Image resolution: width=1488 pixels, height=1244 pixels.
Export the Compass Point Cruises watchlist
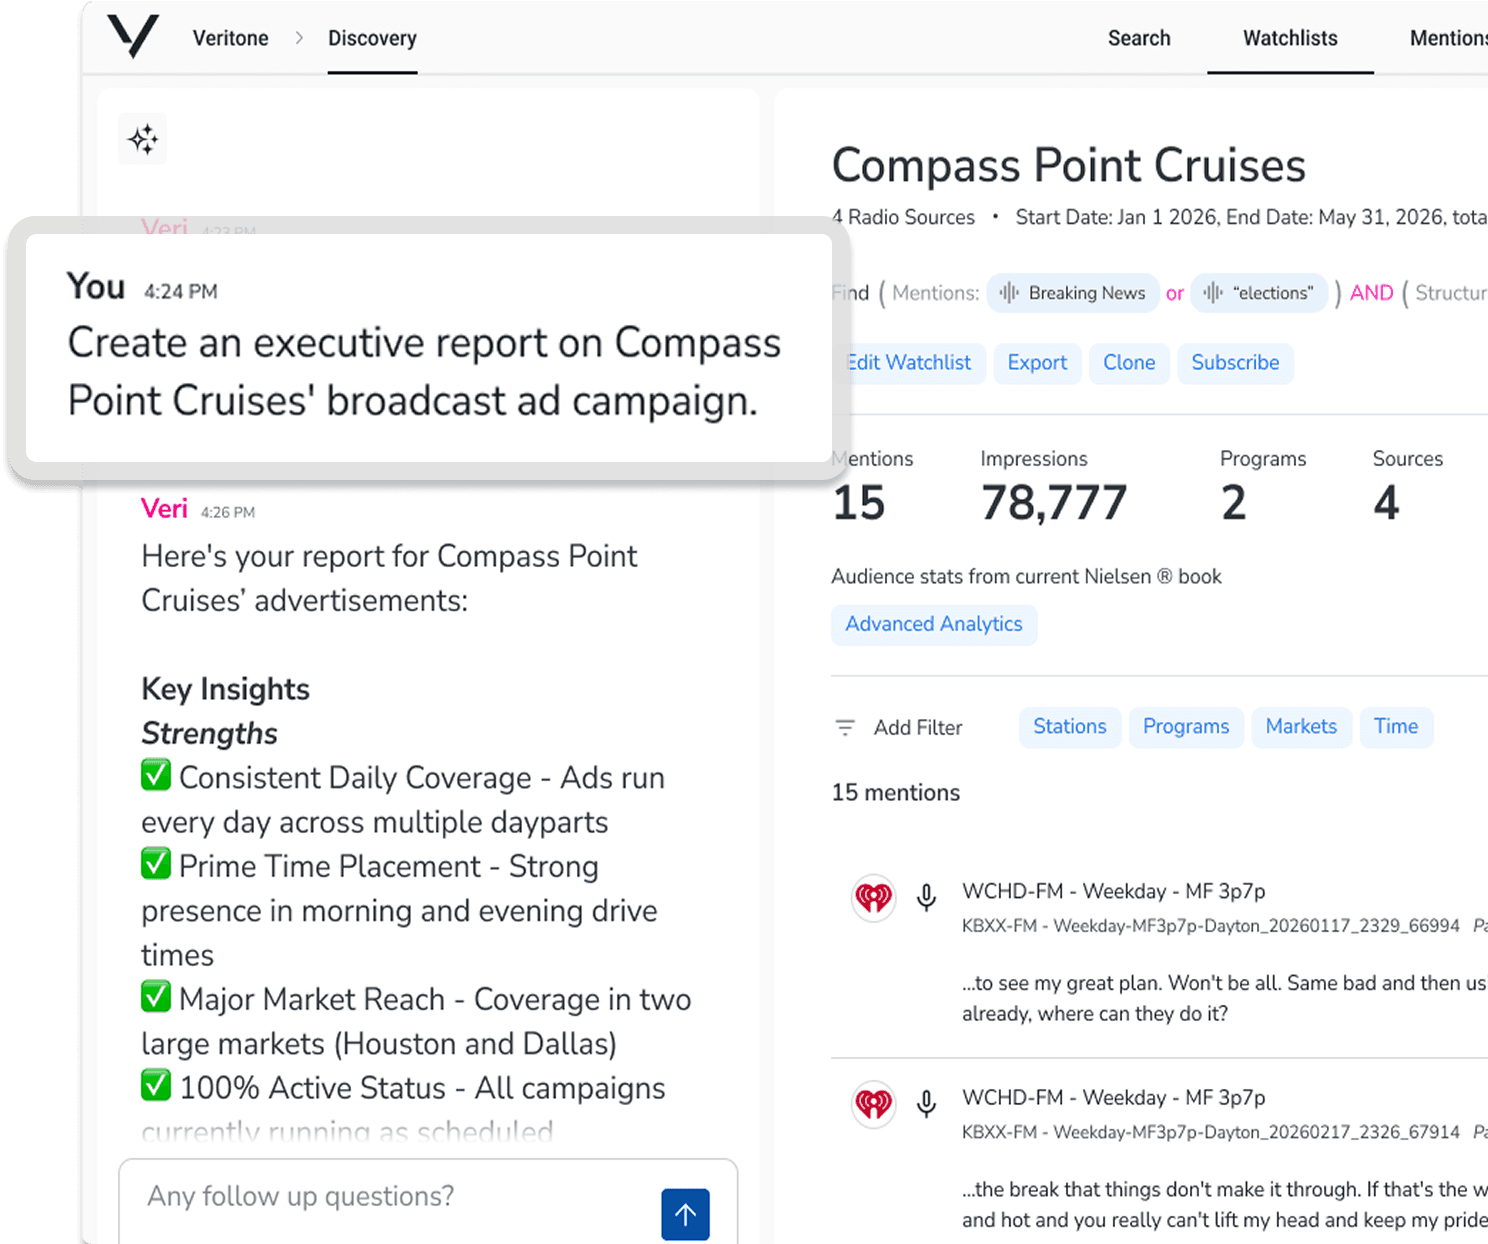pos(1037,363)
